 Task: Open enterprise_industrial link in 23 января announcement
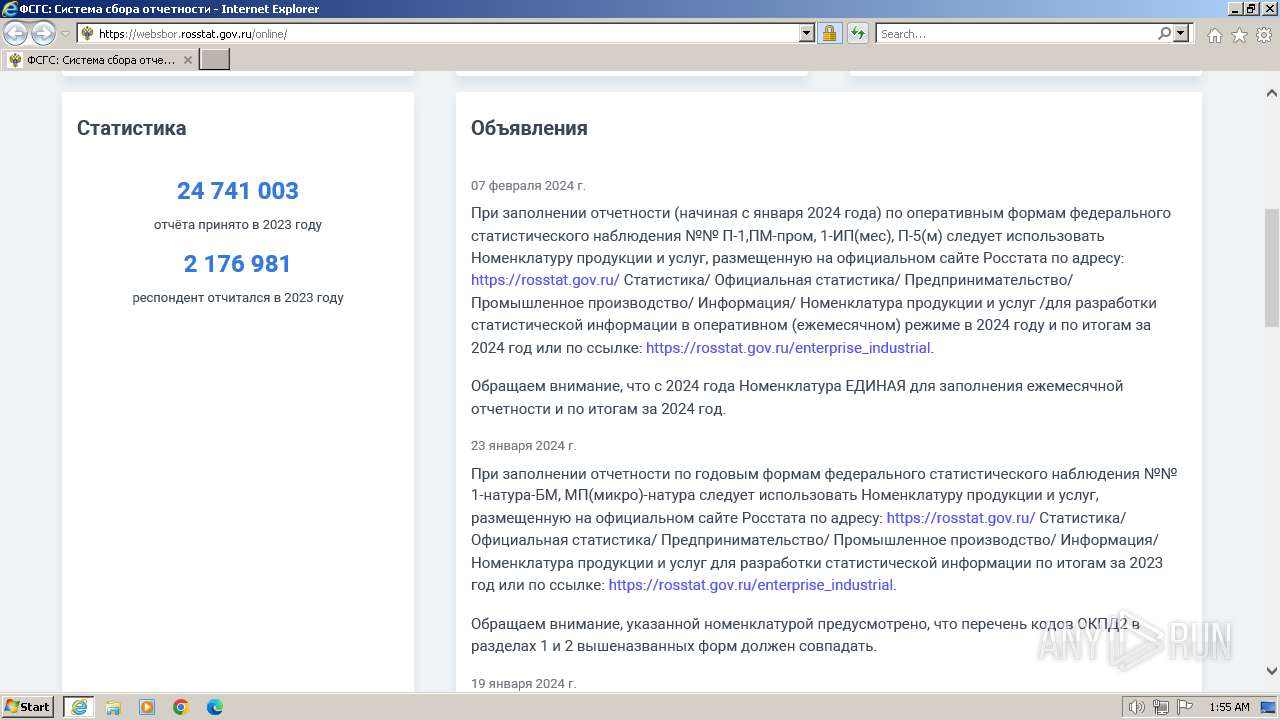(750, 585)
